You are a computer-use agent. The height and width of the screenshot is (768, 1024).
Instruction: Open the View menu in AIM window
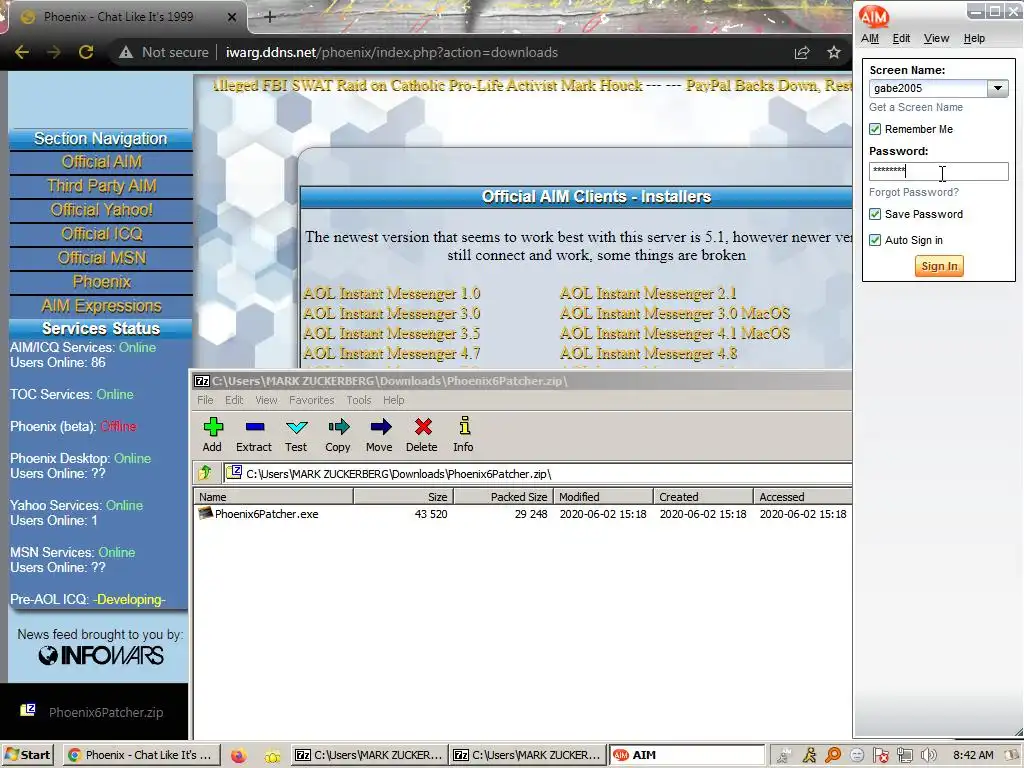point(936,39)
